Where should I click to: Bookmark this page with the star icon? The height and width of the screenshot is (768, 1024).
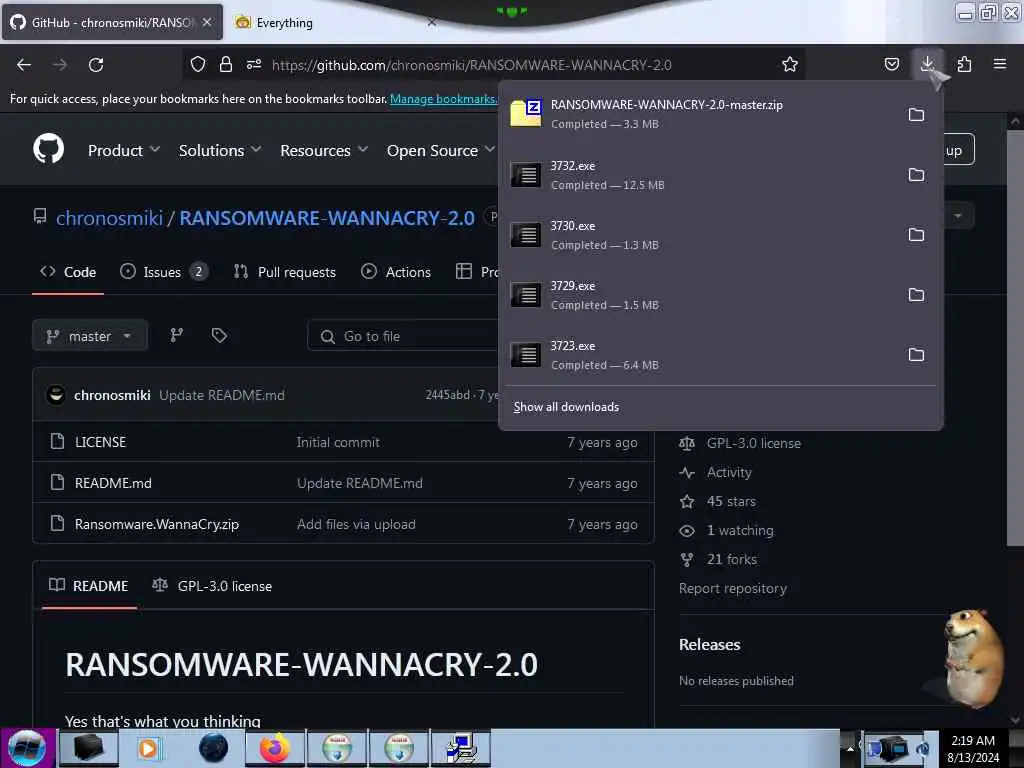point(790,64)
